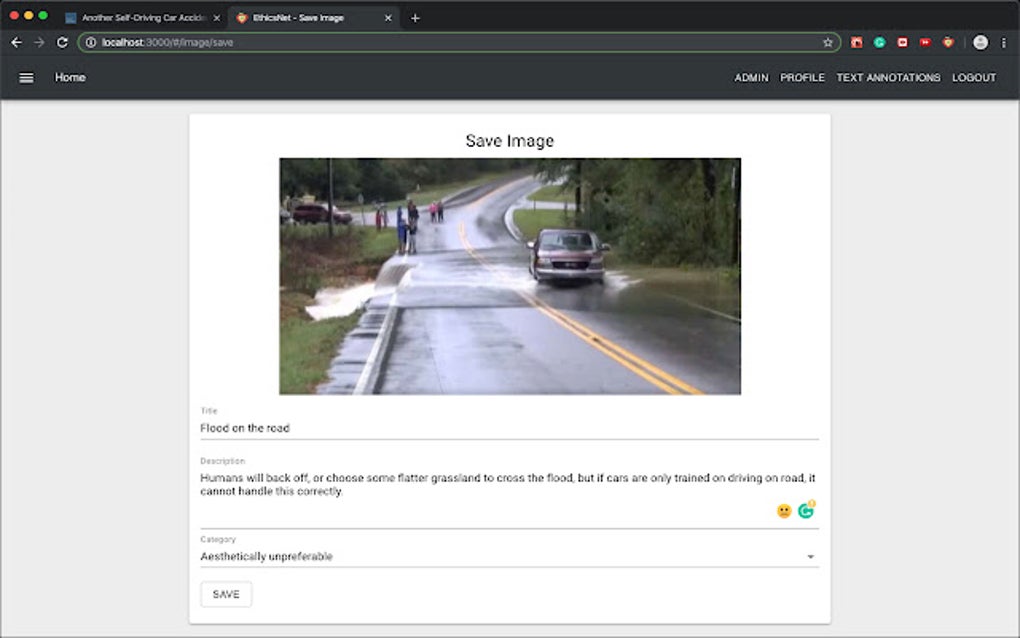
Task: Open the TEXT ANNOTATIONS page
Action: click(888, 77)
